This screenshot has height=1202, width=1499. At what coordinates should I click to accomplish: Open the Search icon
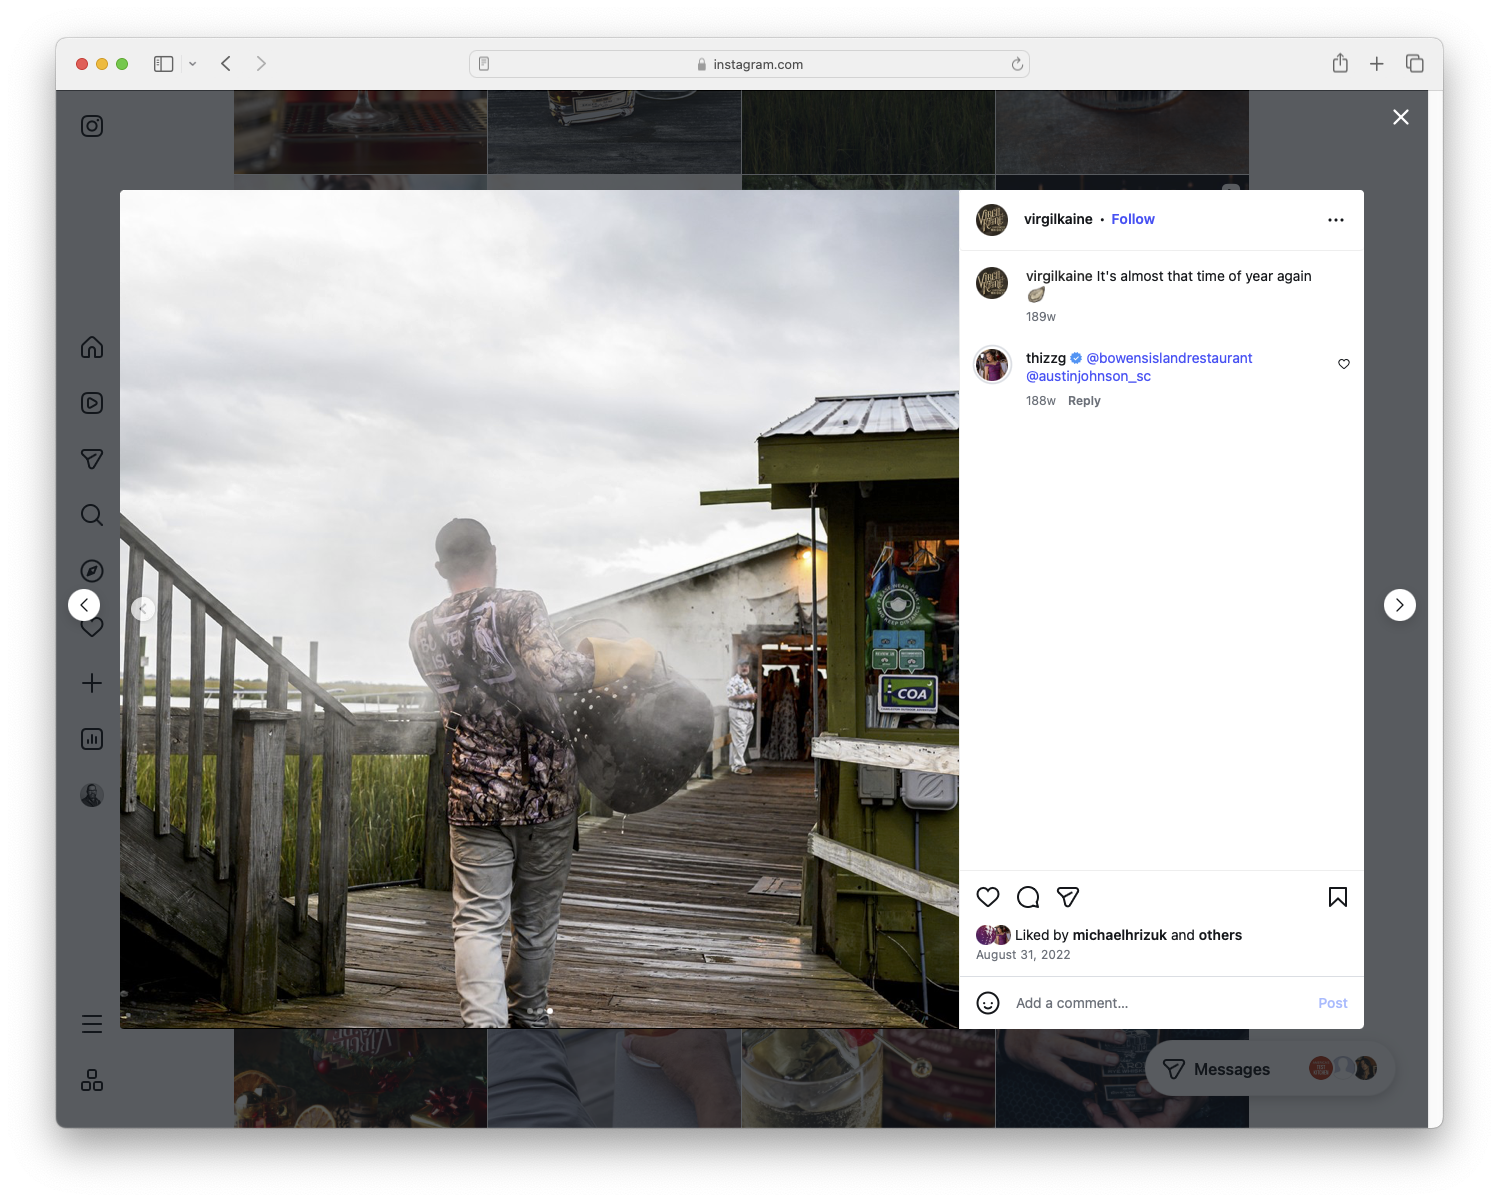click(91, 515)
